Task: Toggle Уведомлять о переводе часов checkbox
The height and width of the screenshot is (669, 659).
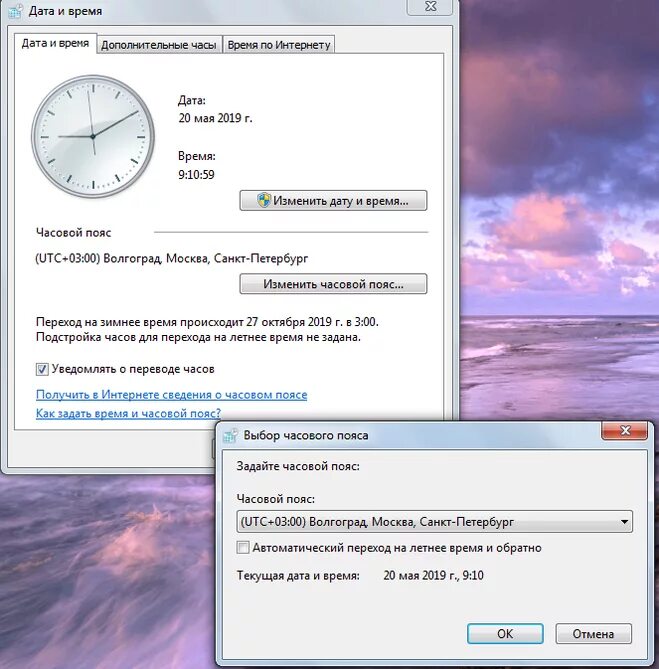Action: pyautogui.click(x=42, y=369)
